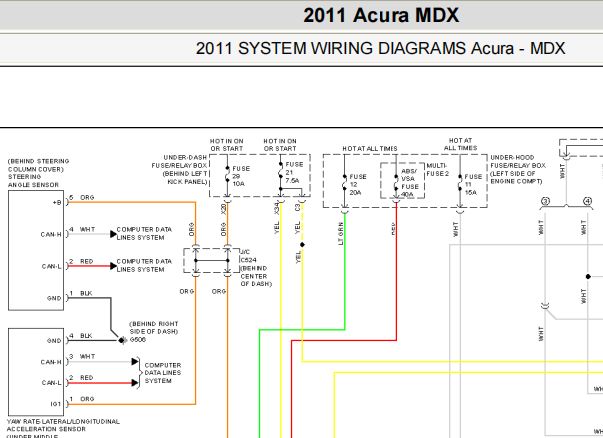Image resolution: width=603 pixels, height=438 pixels.
Task: Click the "5 ORG" wire label at +B pin
Action: pyautogui.click(x=82, y=197)
